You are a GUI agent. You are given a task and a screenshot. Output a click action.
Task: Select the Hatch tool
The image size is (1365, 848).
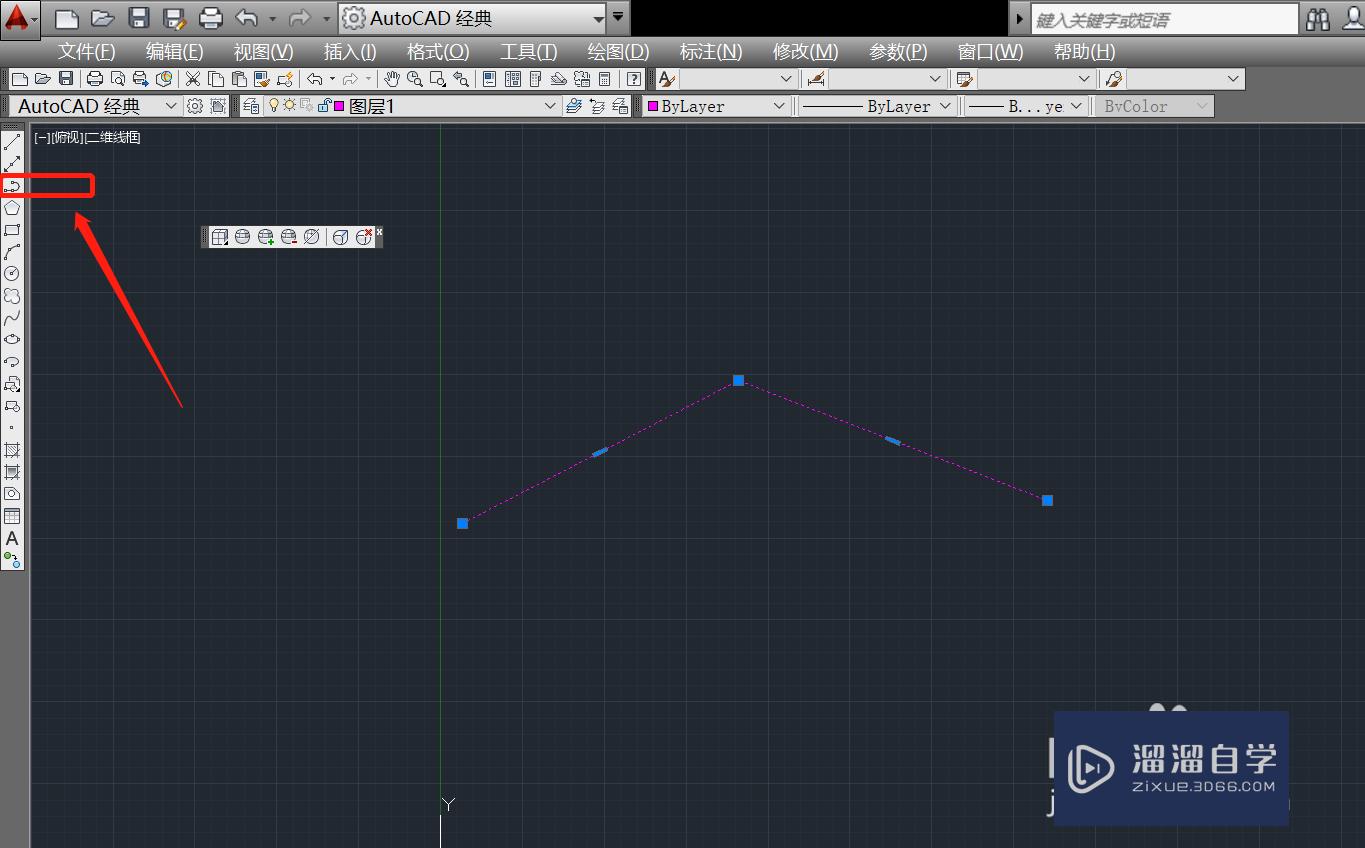[x=12, y=450]
